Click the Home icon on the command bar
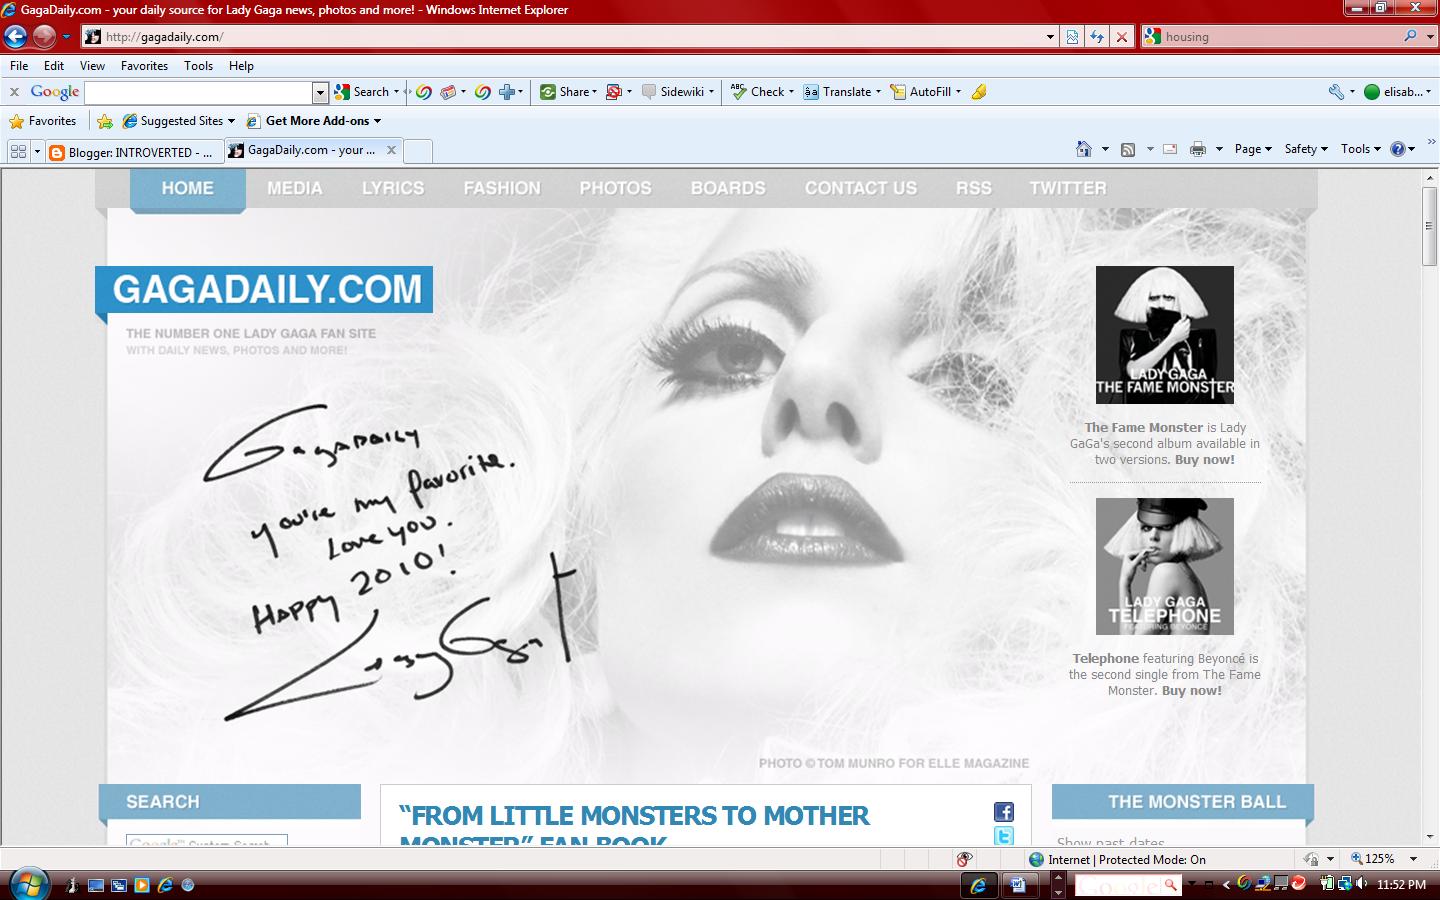The width and height of the screenshot is (1440, 900). (1083, 148)
